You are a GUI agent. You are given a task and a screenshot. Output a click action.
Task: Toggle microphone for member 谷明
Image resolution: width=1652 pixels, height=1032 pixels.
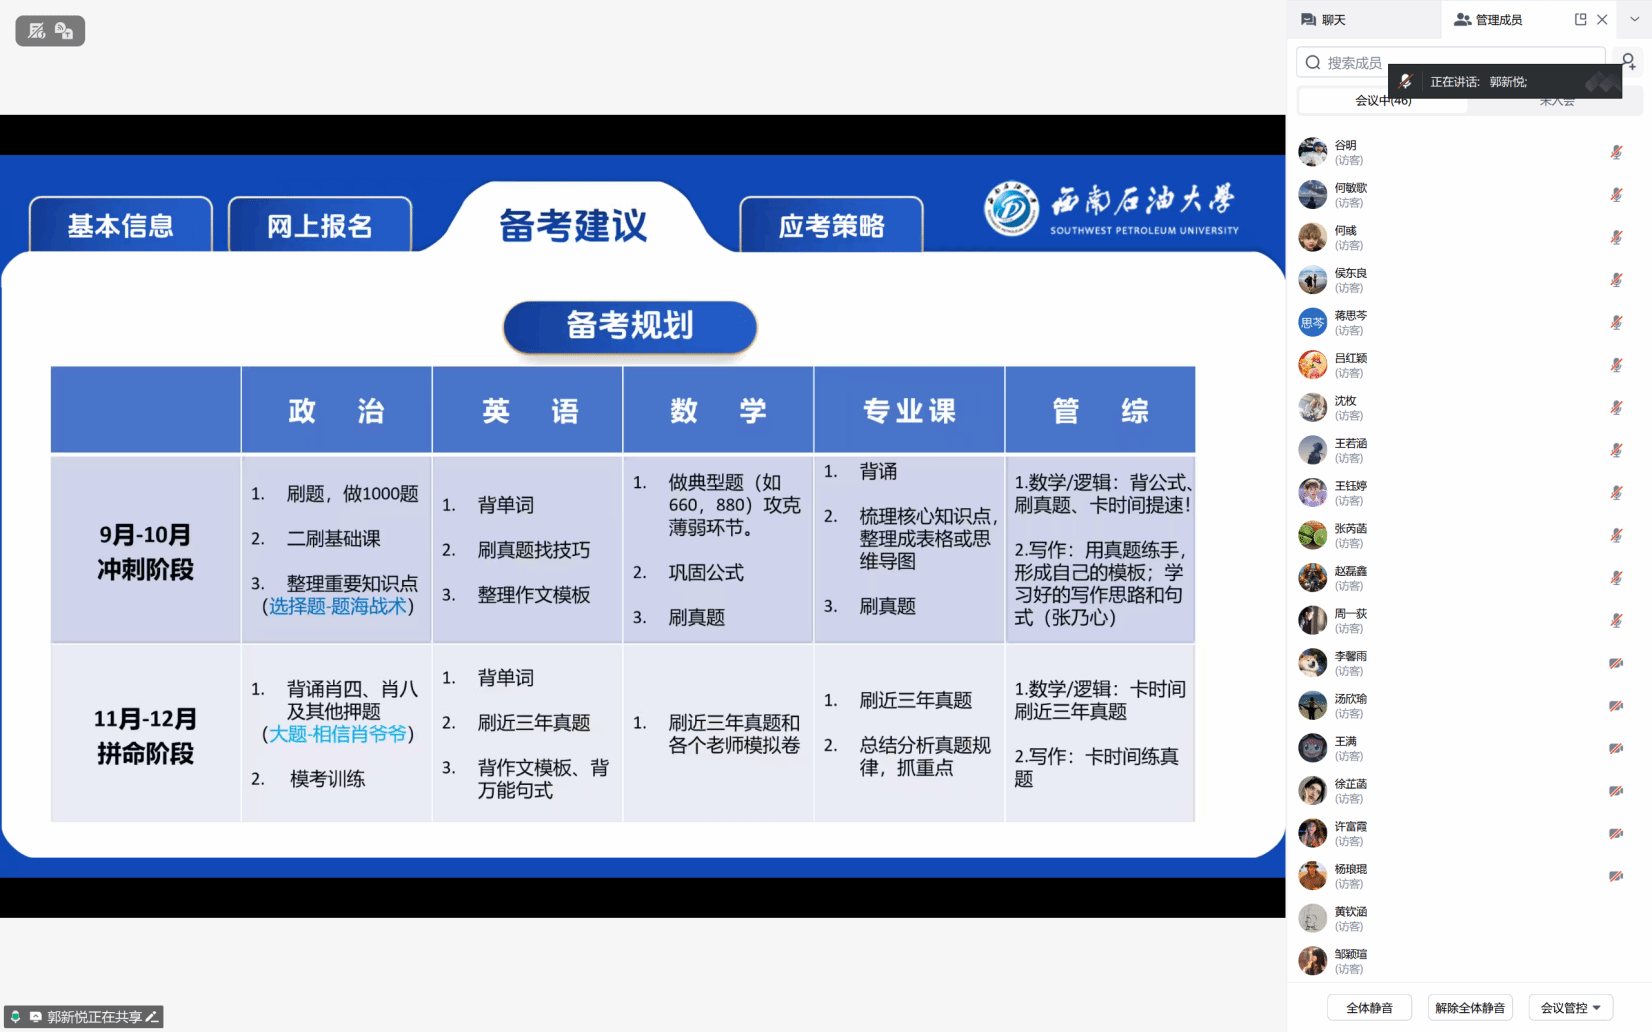[1616, 152]
